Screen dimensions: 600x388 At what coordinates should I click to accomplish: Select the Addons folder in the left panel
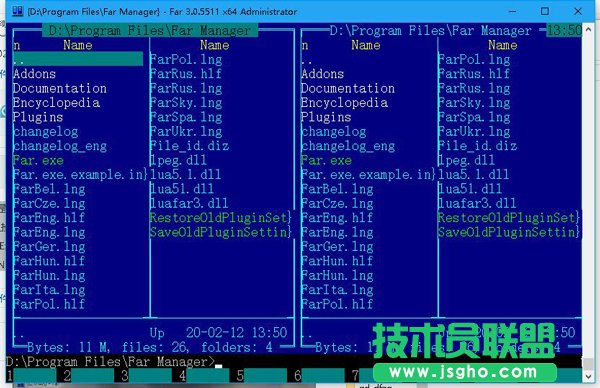tap(34, 74)
